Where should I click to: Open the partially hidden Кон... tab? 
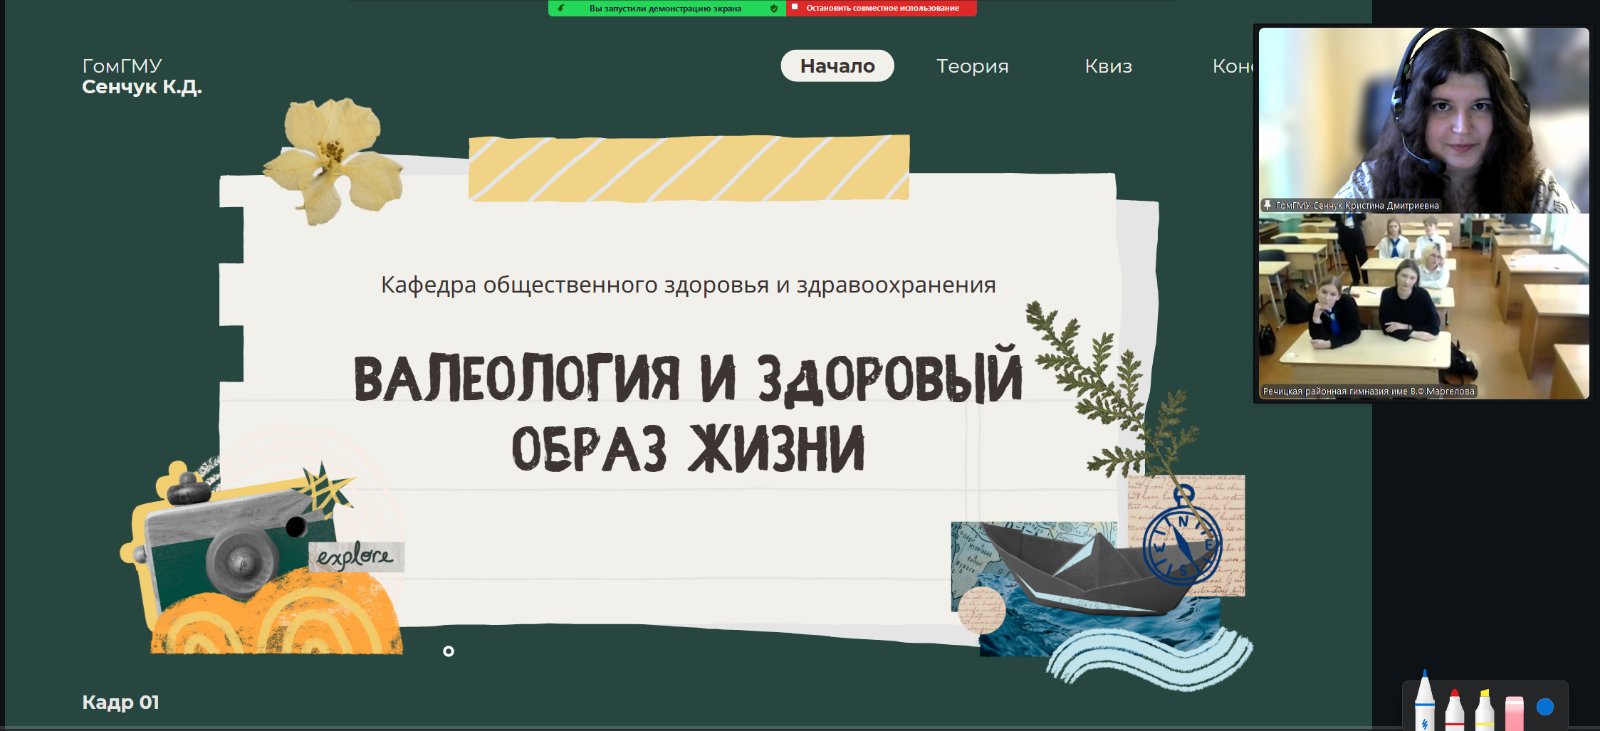(1232, 66)
